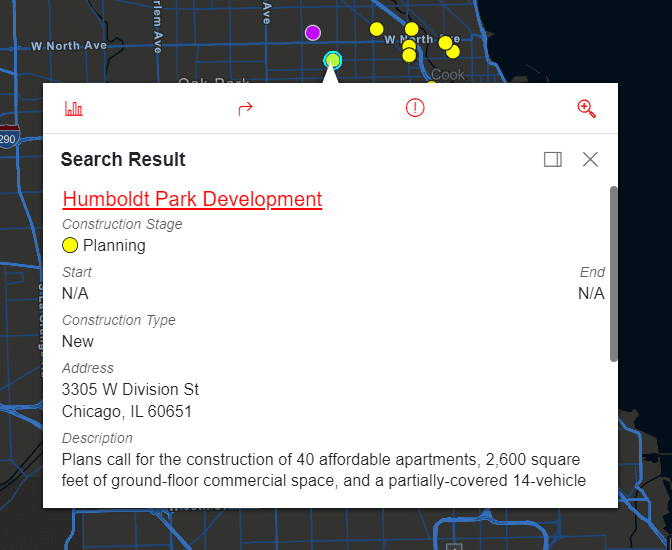This screenshot has width=672, height=550.
Task: Click the 290 highway shield on map
Action: pos(9,138)
